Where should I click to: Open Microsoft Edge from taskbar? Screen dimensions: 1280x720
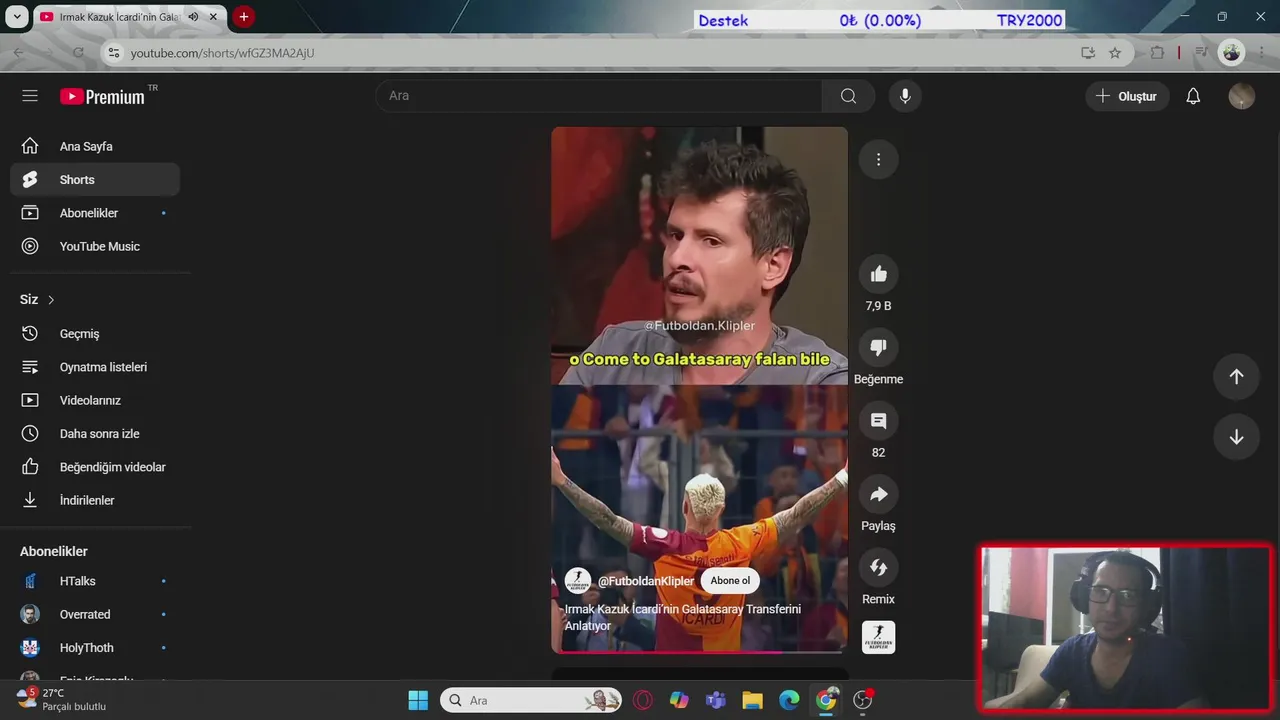pyautogui.click(x=789, y=700)
